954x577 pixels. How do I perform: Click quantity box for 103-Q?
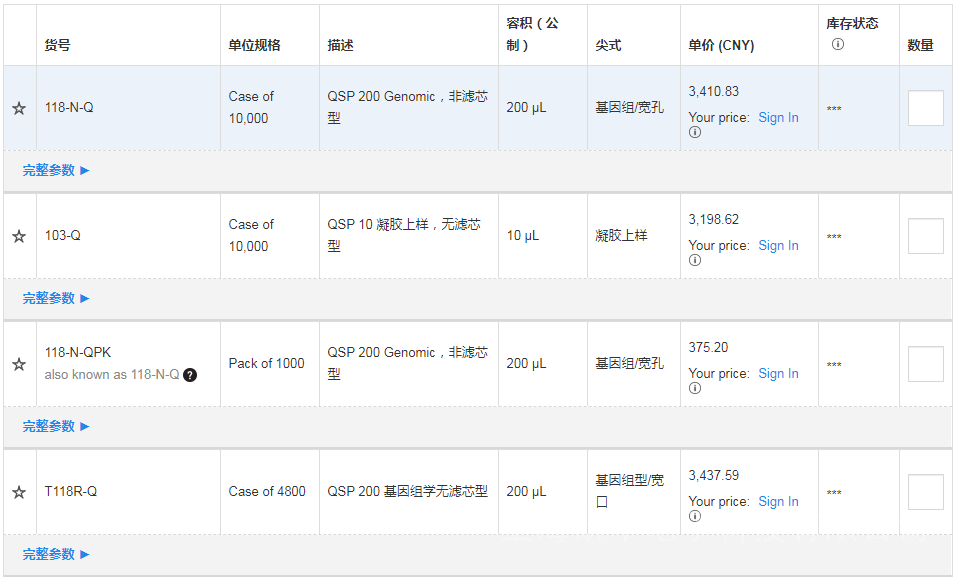tap(925, 236)
